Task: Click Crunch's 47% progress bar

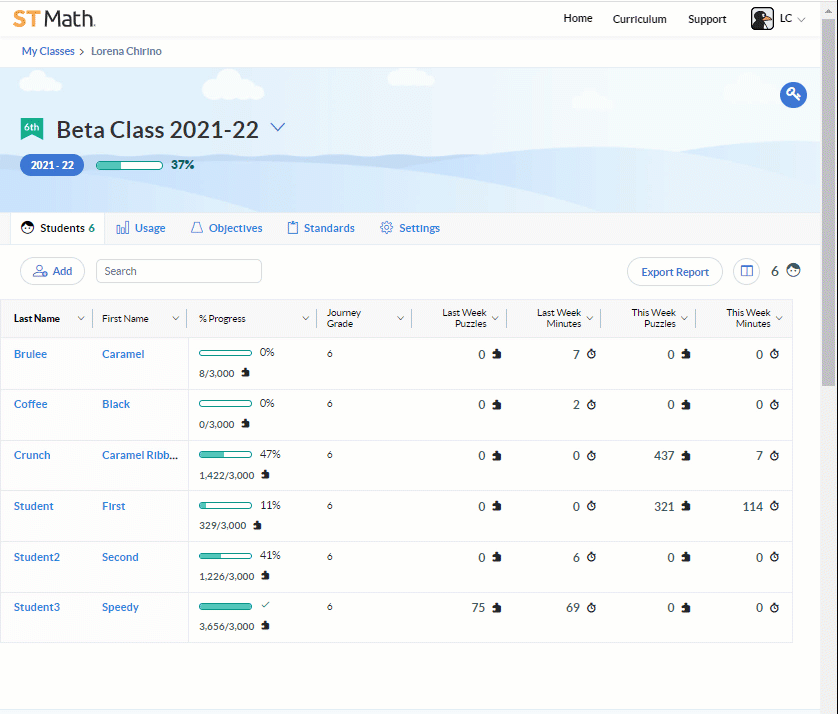Action: tap(225, 454)
